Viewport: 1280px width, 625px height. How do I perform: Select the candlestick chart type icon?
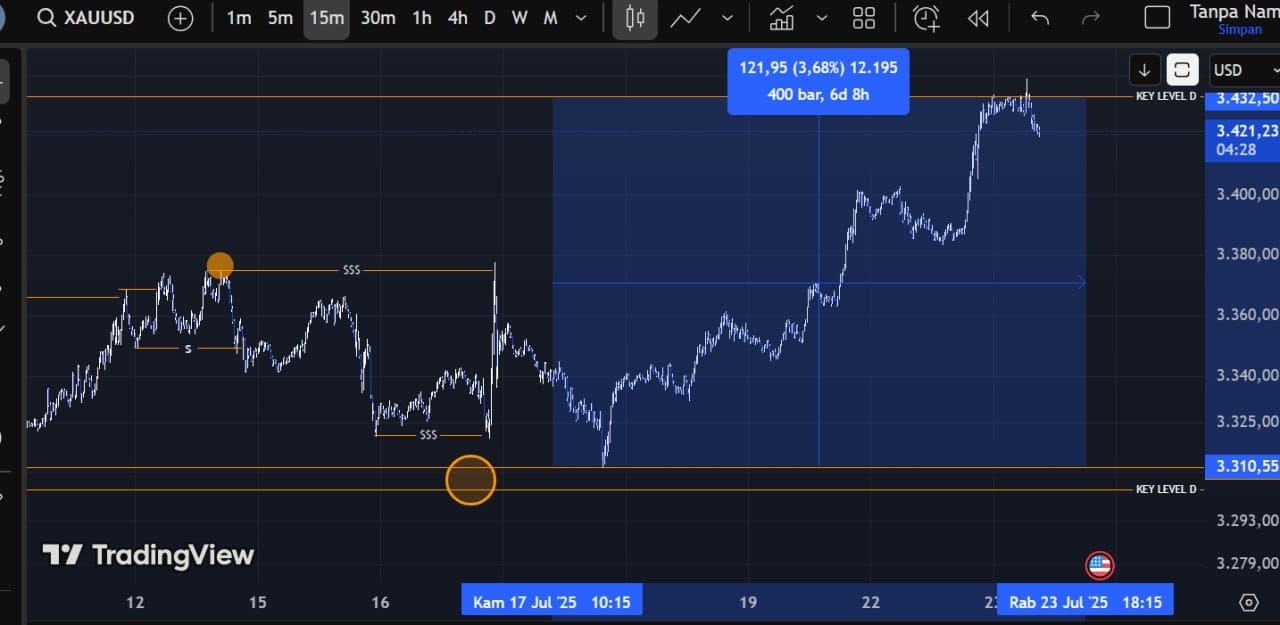[x=634, y=18]
